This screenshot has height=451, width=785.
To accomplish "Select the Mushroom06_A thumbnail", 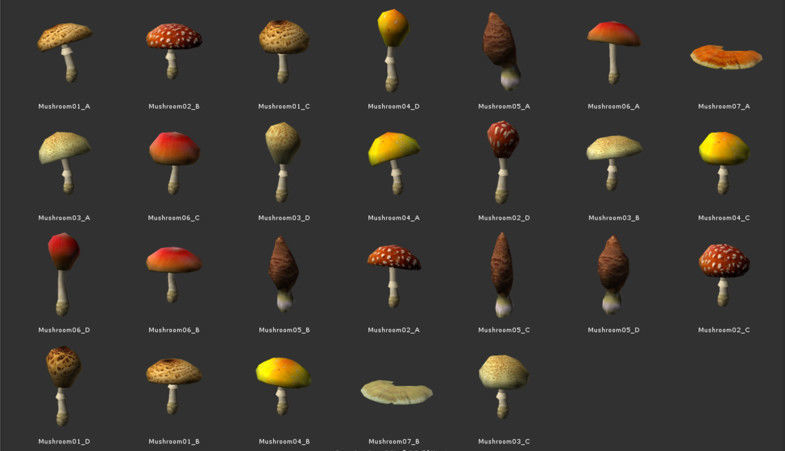I will click(613, 53).
